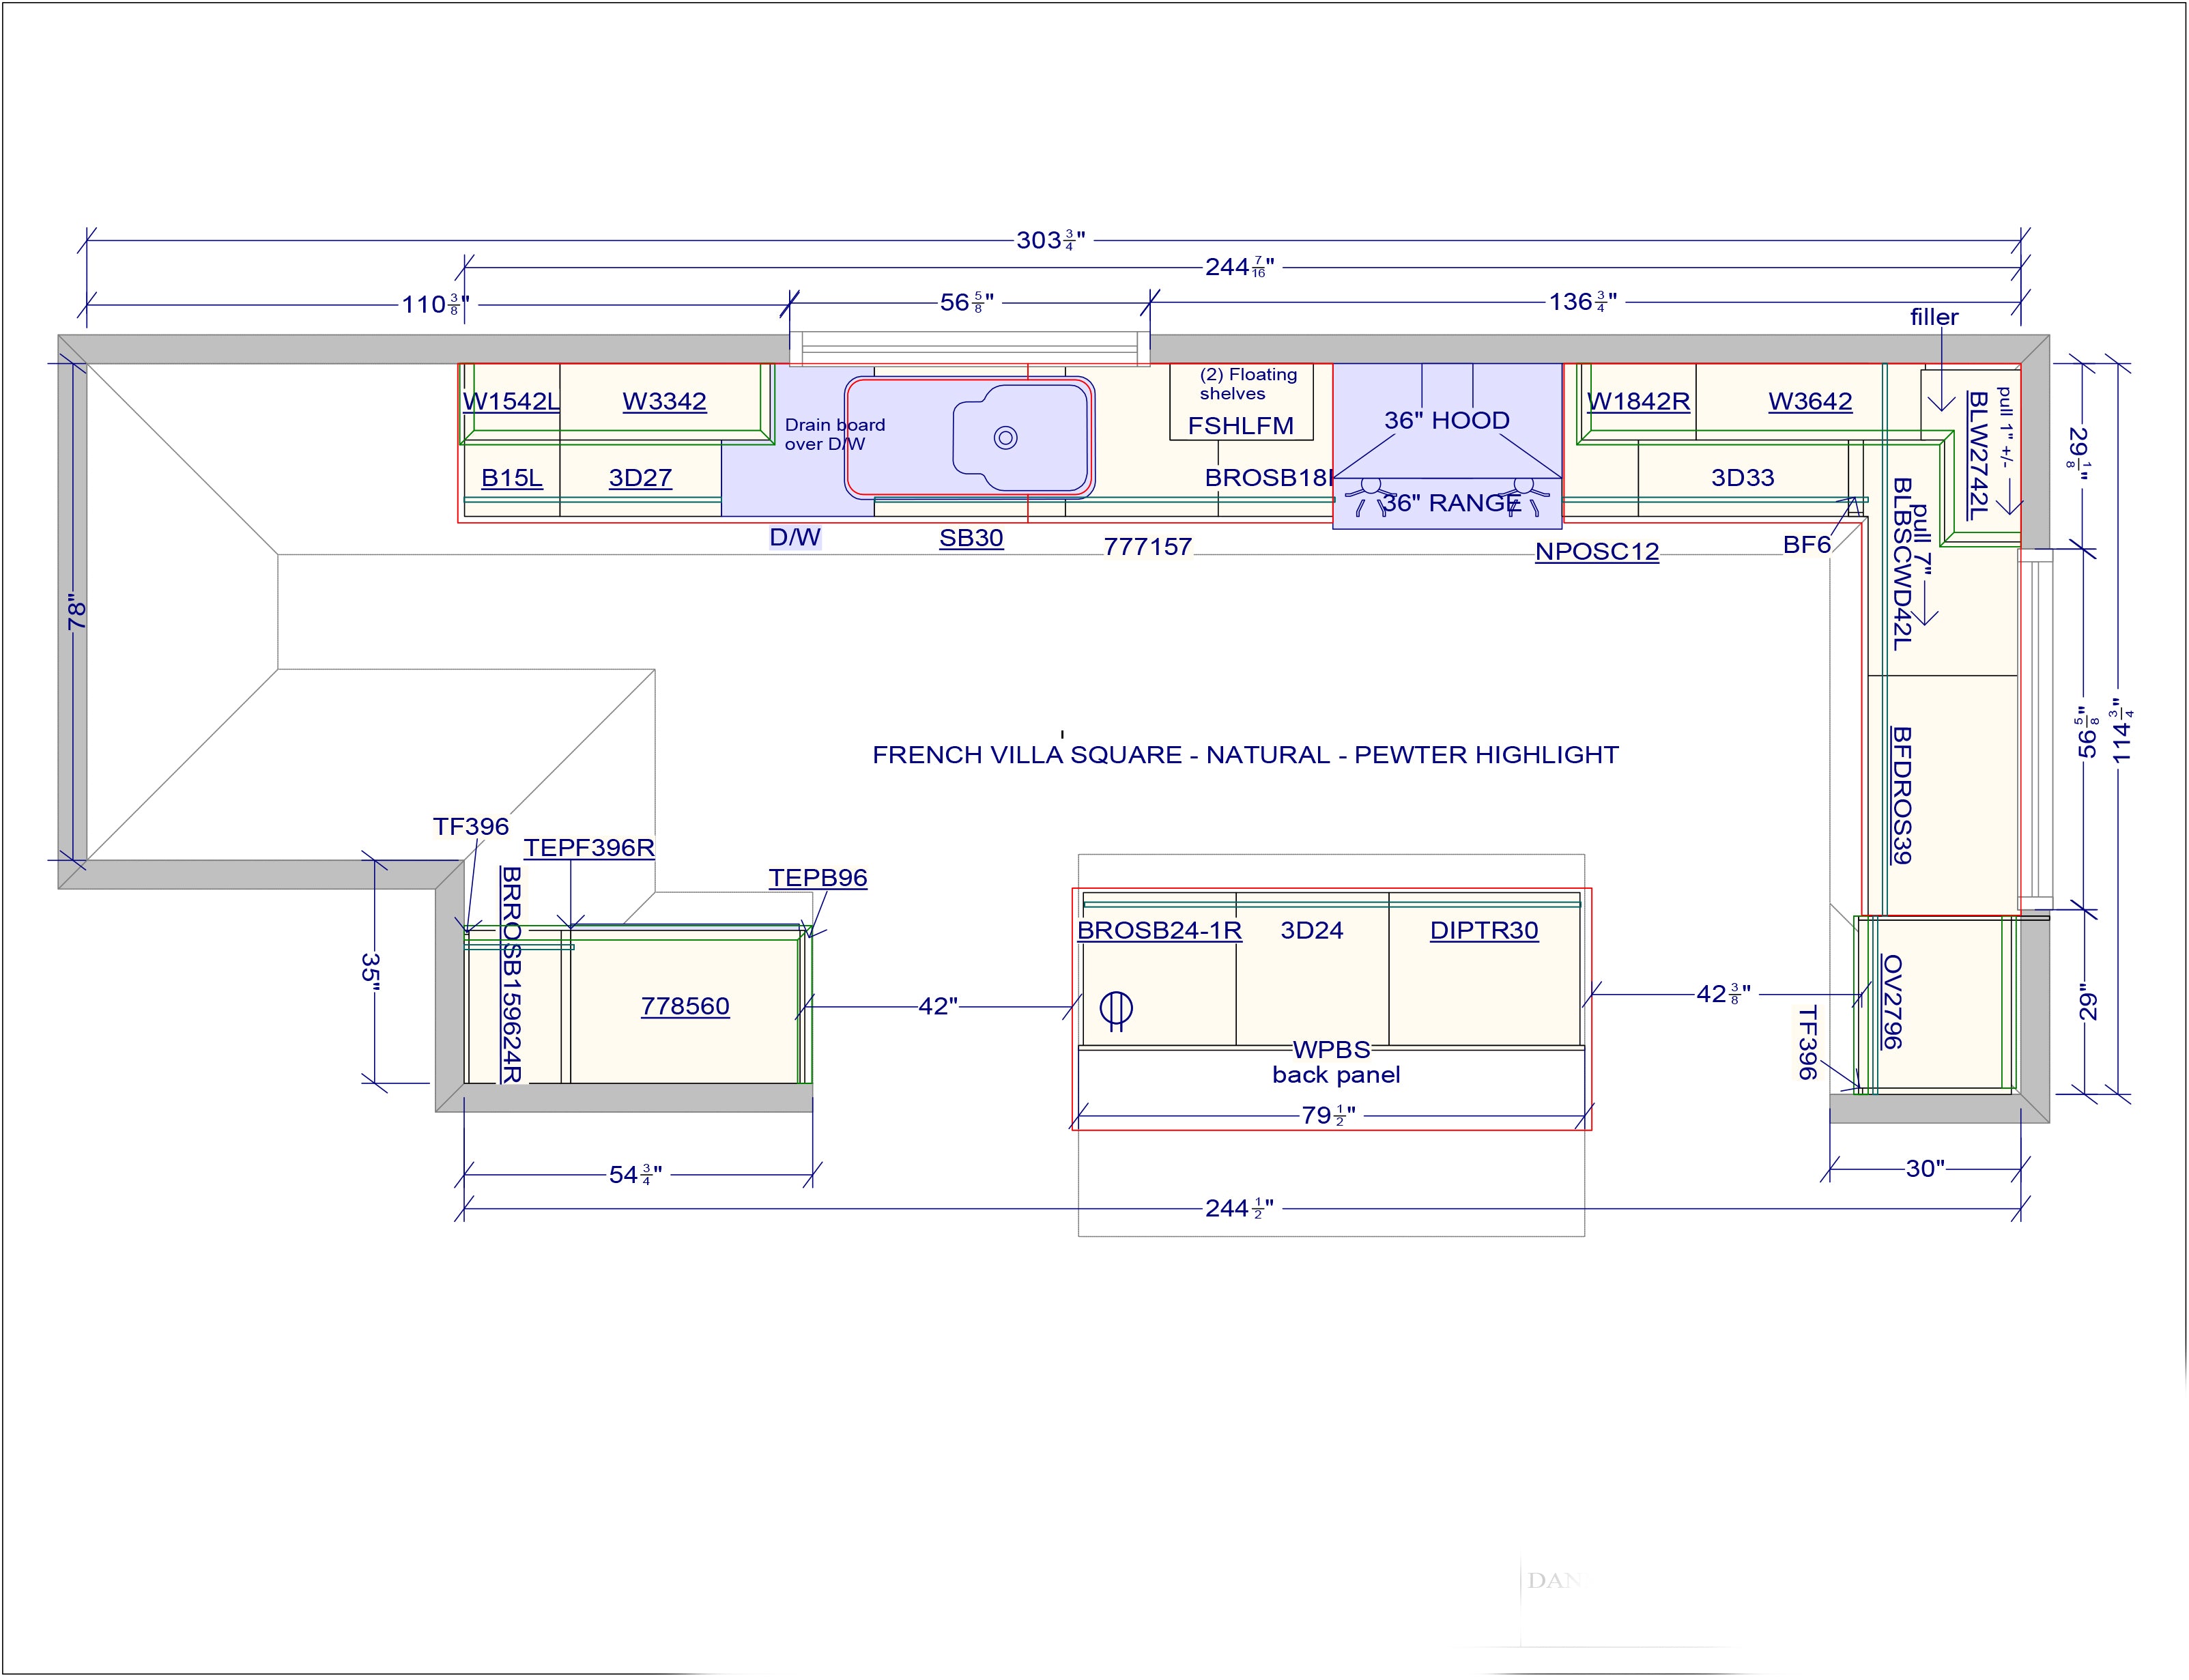Select the SB30 sink base label
The image size is (2189, 1680).
pos(971,538)
